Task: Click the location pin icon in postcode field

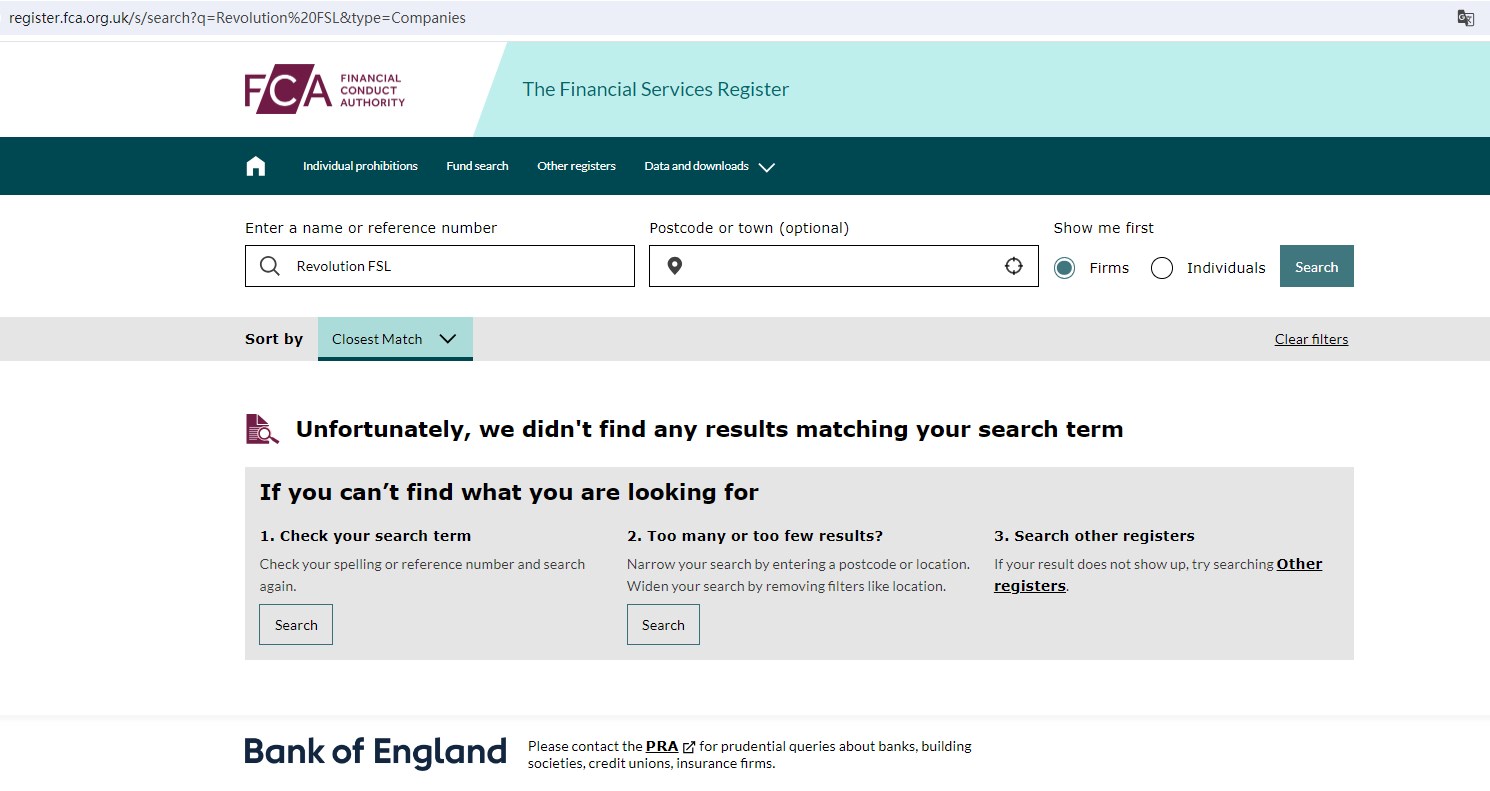Action: pos(675,266)
